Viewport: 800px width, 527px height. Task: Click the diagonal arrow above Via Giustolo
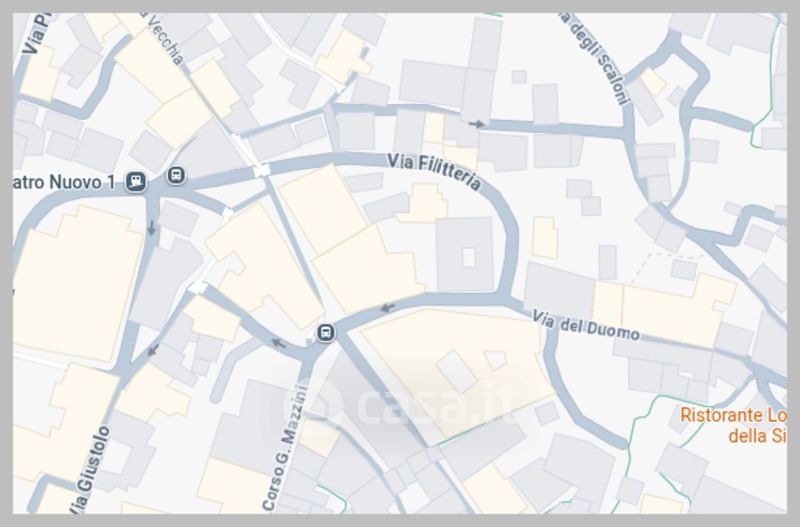153,350
